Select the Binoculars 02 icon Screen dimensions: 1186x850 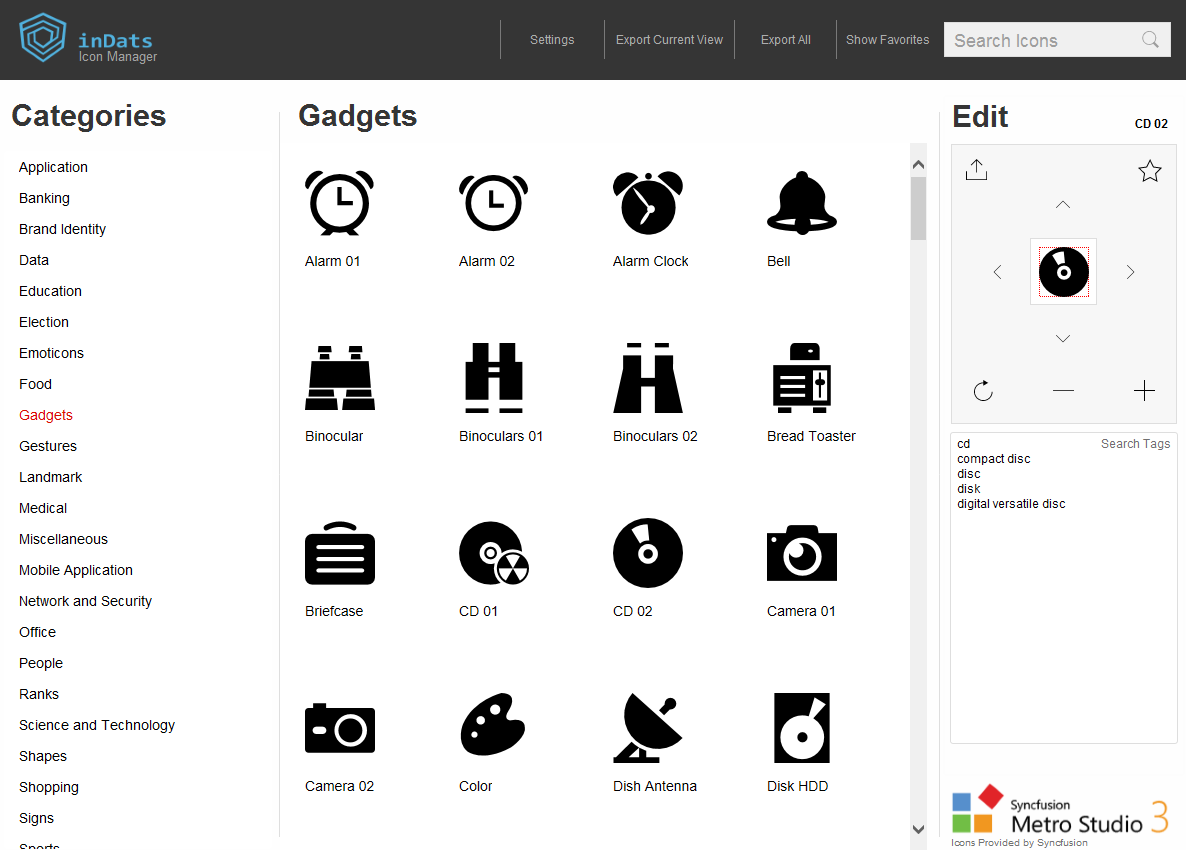tap(647, 378)
